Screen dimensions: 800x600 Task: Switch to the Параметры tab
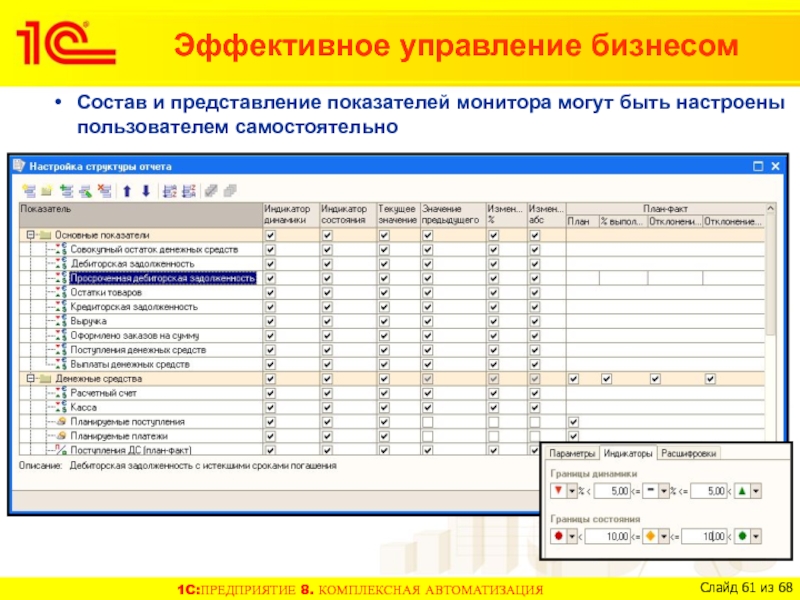coord(572,454)
